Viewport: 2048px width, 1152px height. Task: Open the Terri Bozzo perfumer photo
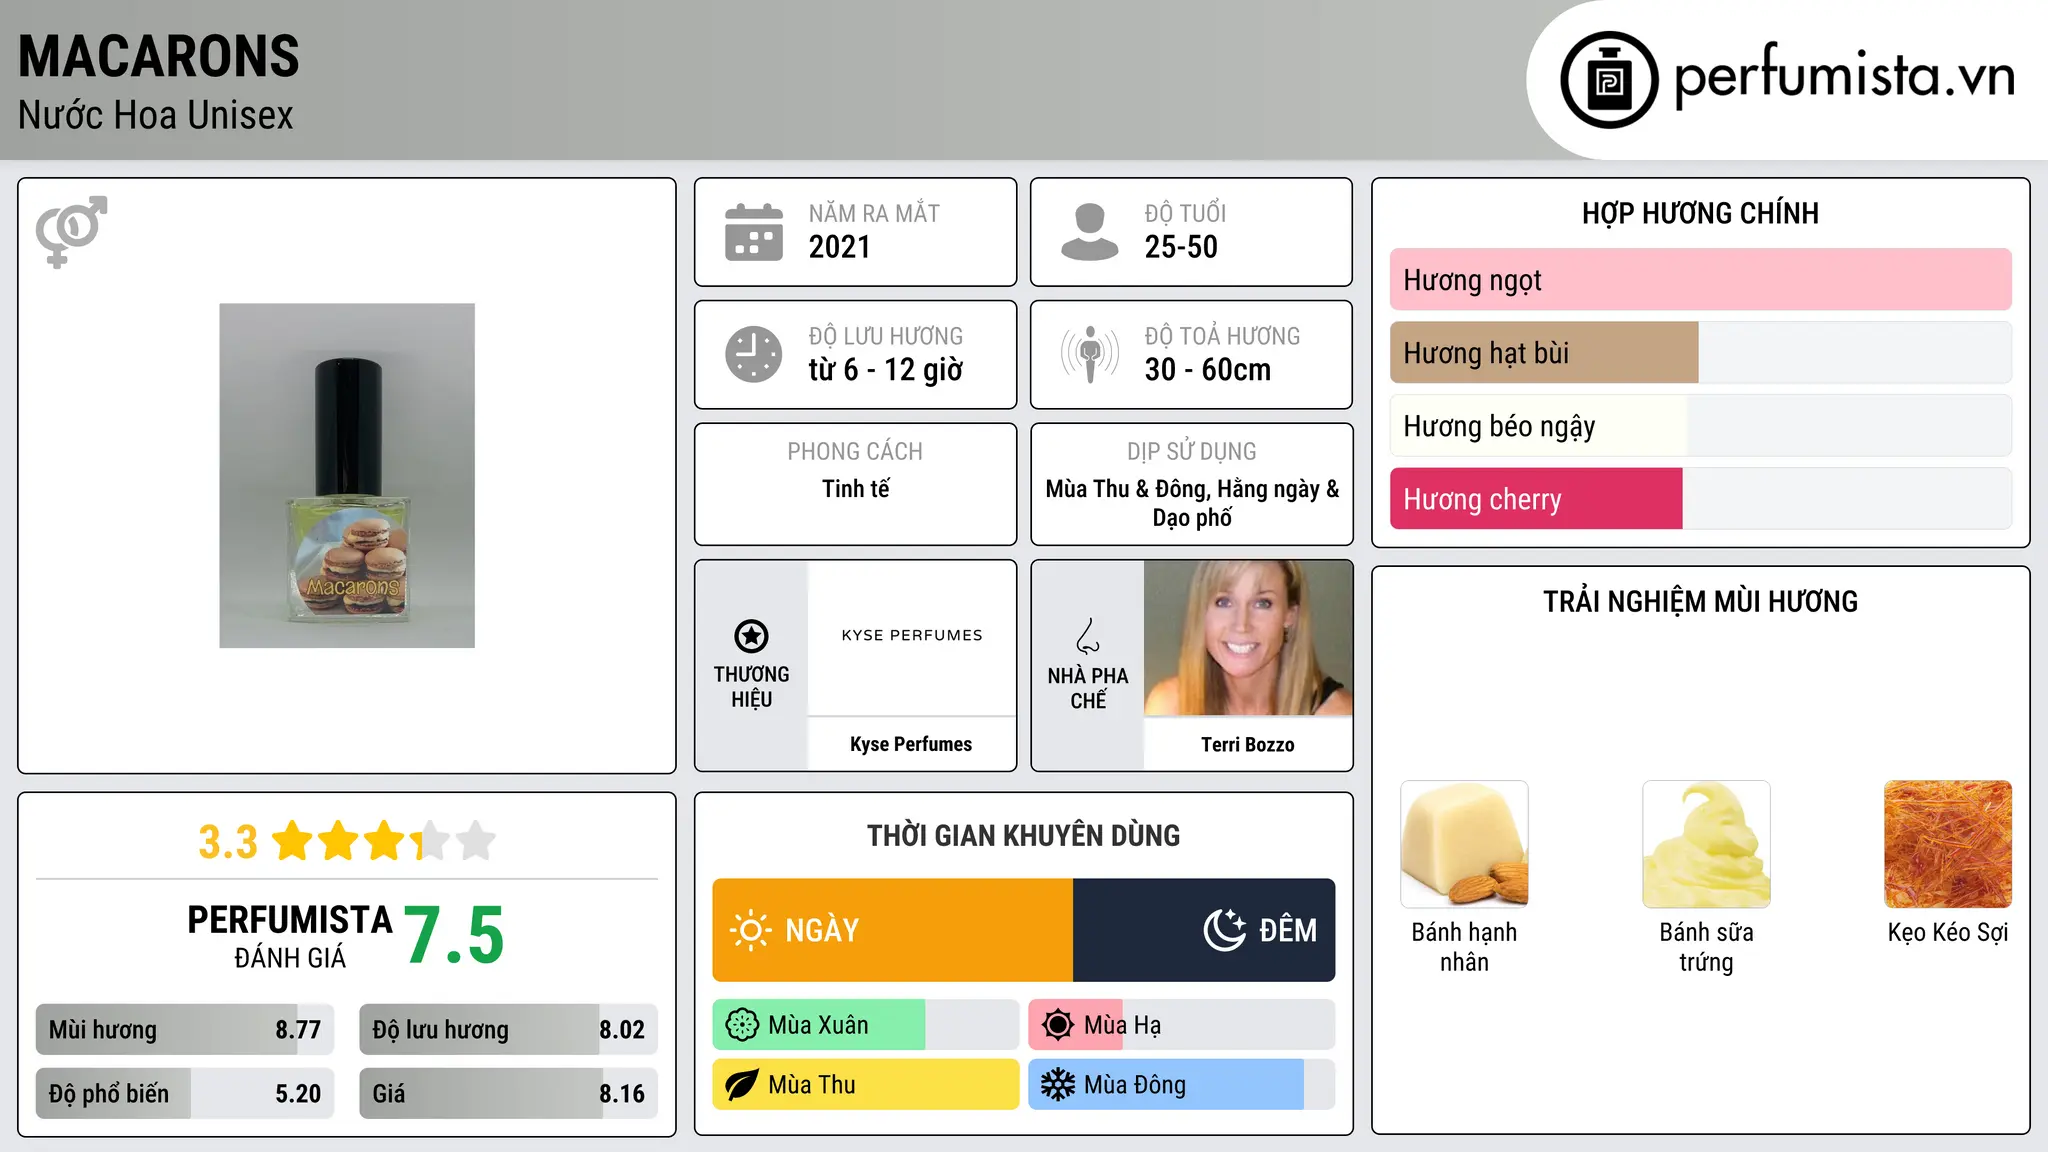(1248, 638)
